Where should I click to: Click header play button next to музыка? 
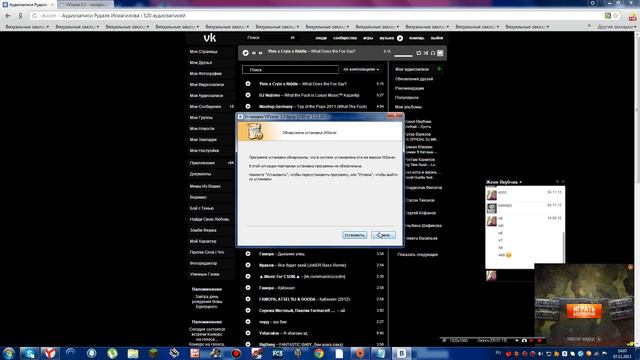click(400, 38)
